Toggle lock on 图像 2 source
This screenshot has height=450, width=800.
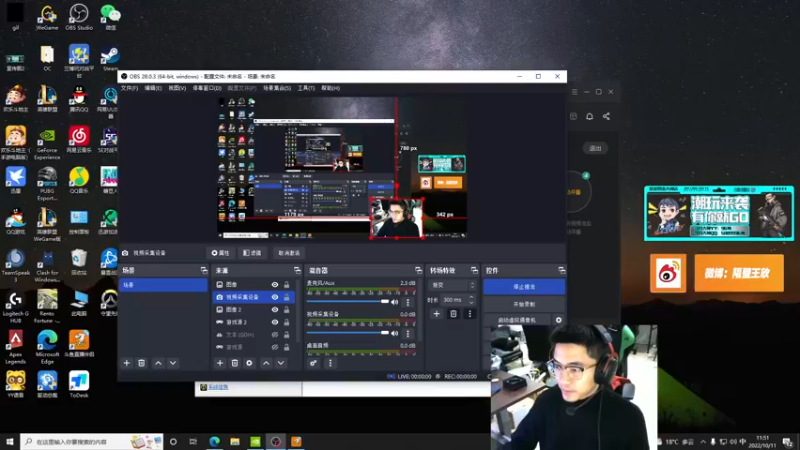coord(286,310)
